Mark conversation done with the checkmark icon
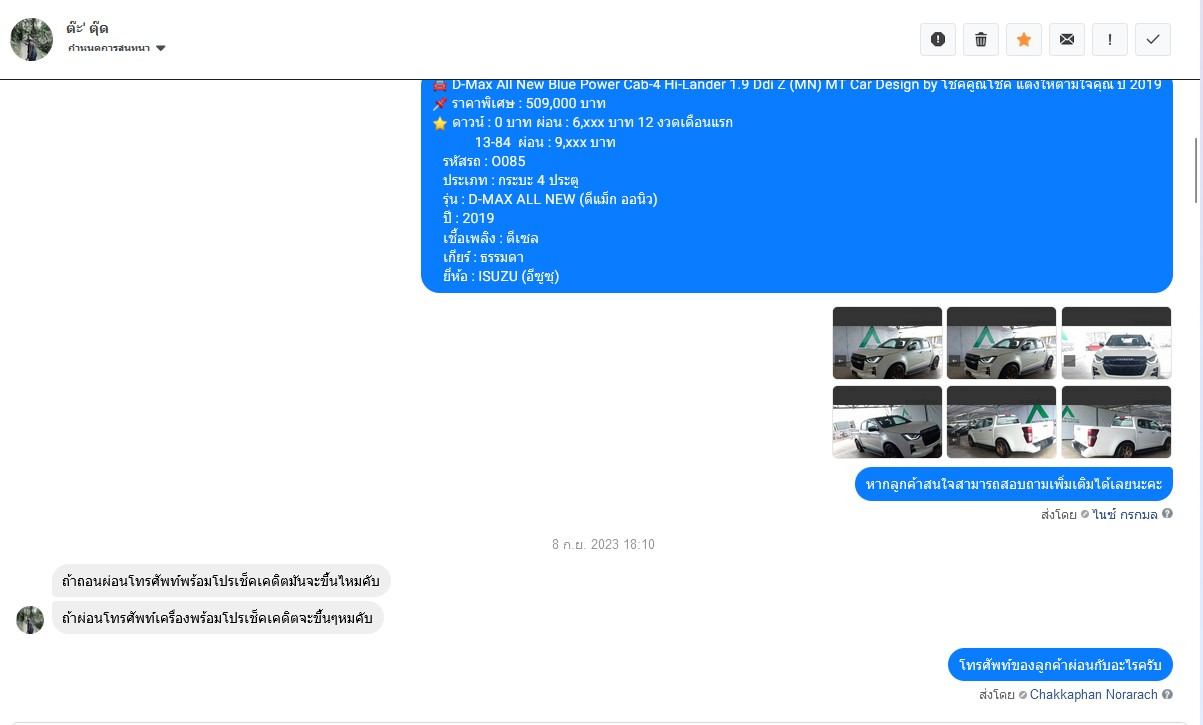 (x=1153, y=39)
